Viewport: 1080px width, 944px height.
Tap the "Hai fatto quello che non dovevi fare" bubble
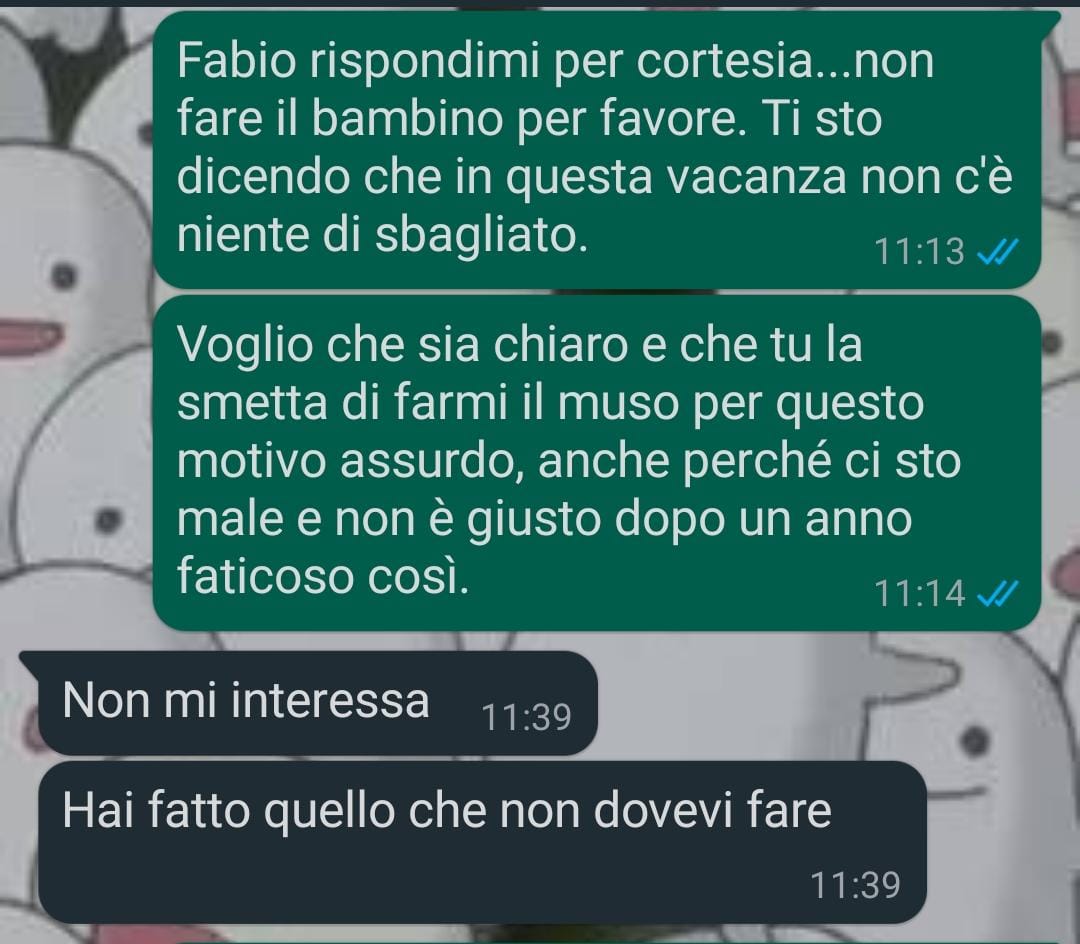(483, 842)
